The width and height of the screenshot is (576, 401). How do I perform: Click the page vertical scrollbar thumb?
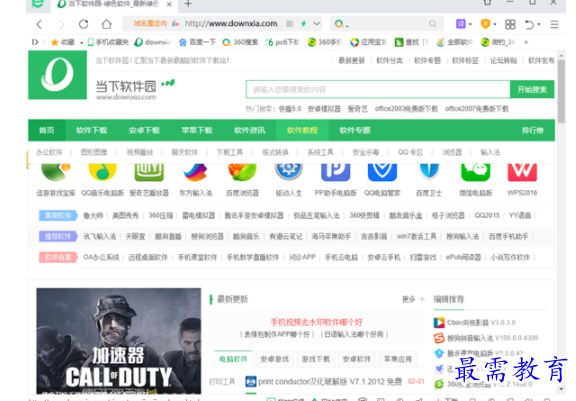[561, 91]
